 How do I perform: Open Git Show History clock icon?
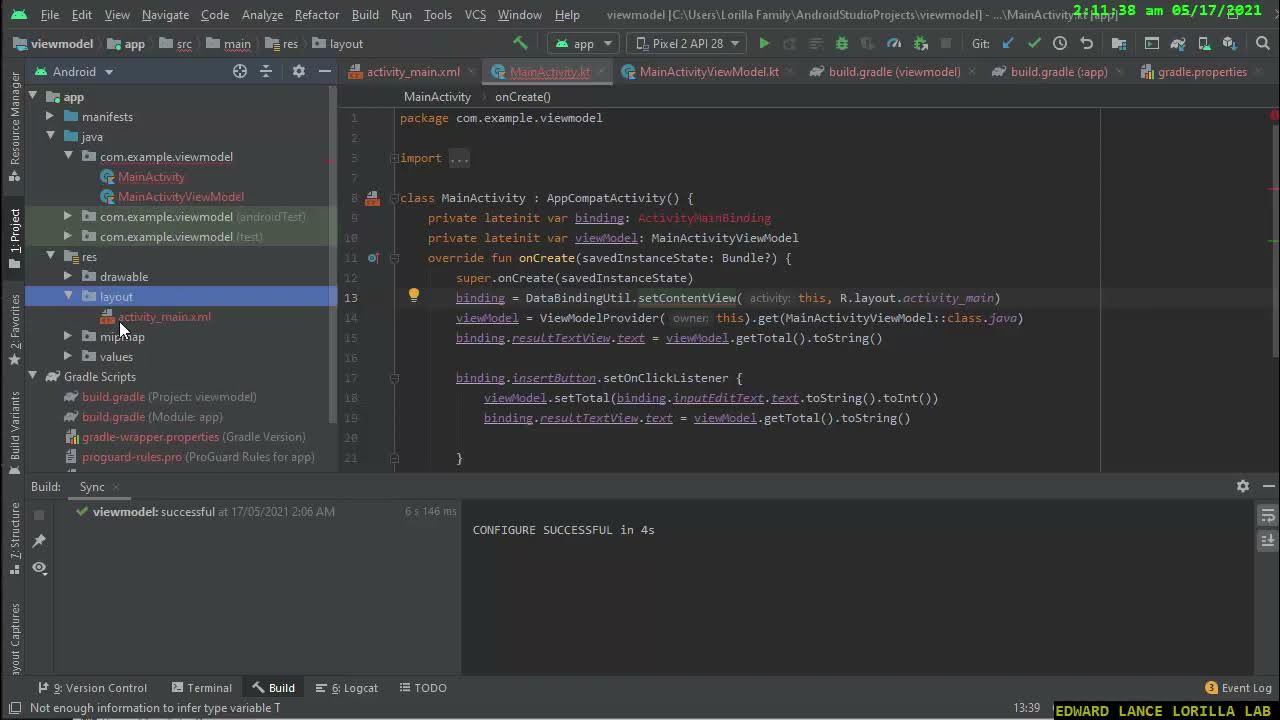coord(1060,43)
